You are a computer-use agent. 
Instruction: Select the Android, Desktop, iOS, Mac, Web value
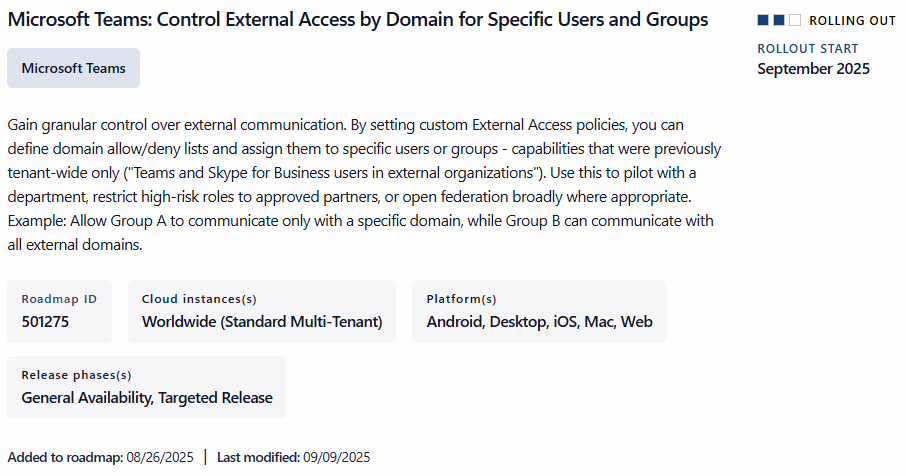(539, 322)
